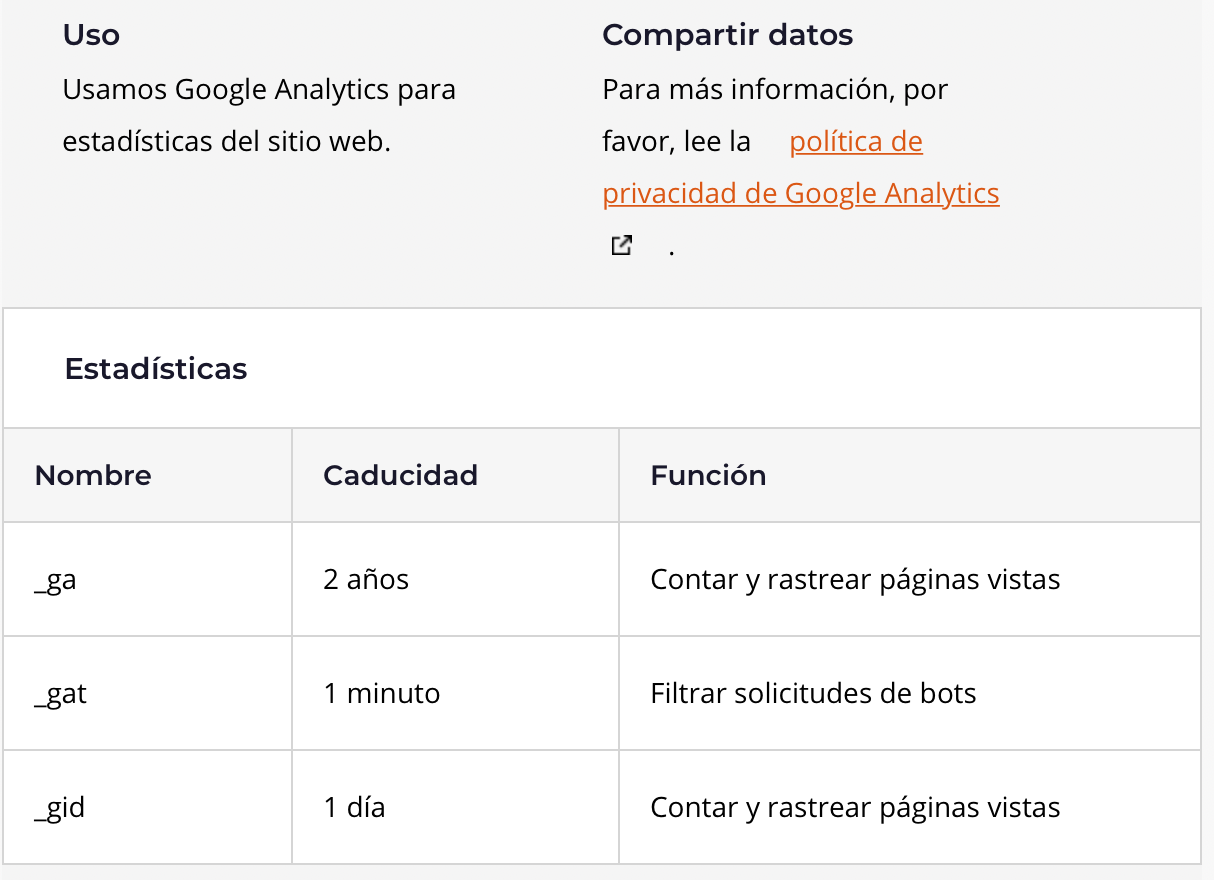Screen dimensions: 1214x880
Task: Click the _gat cookie name cell
Action: 60,694
